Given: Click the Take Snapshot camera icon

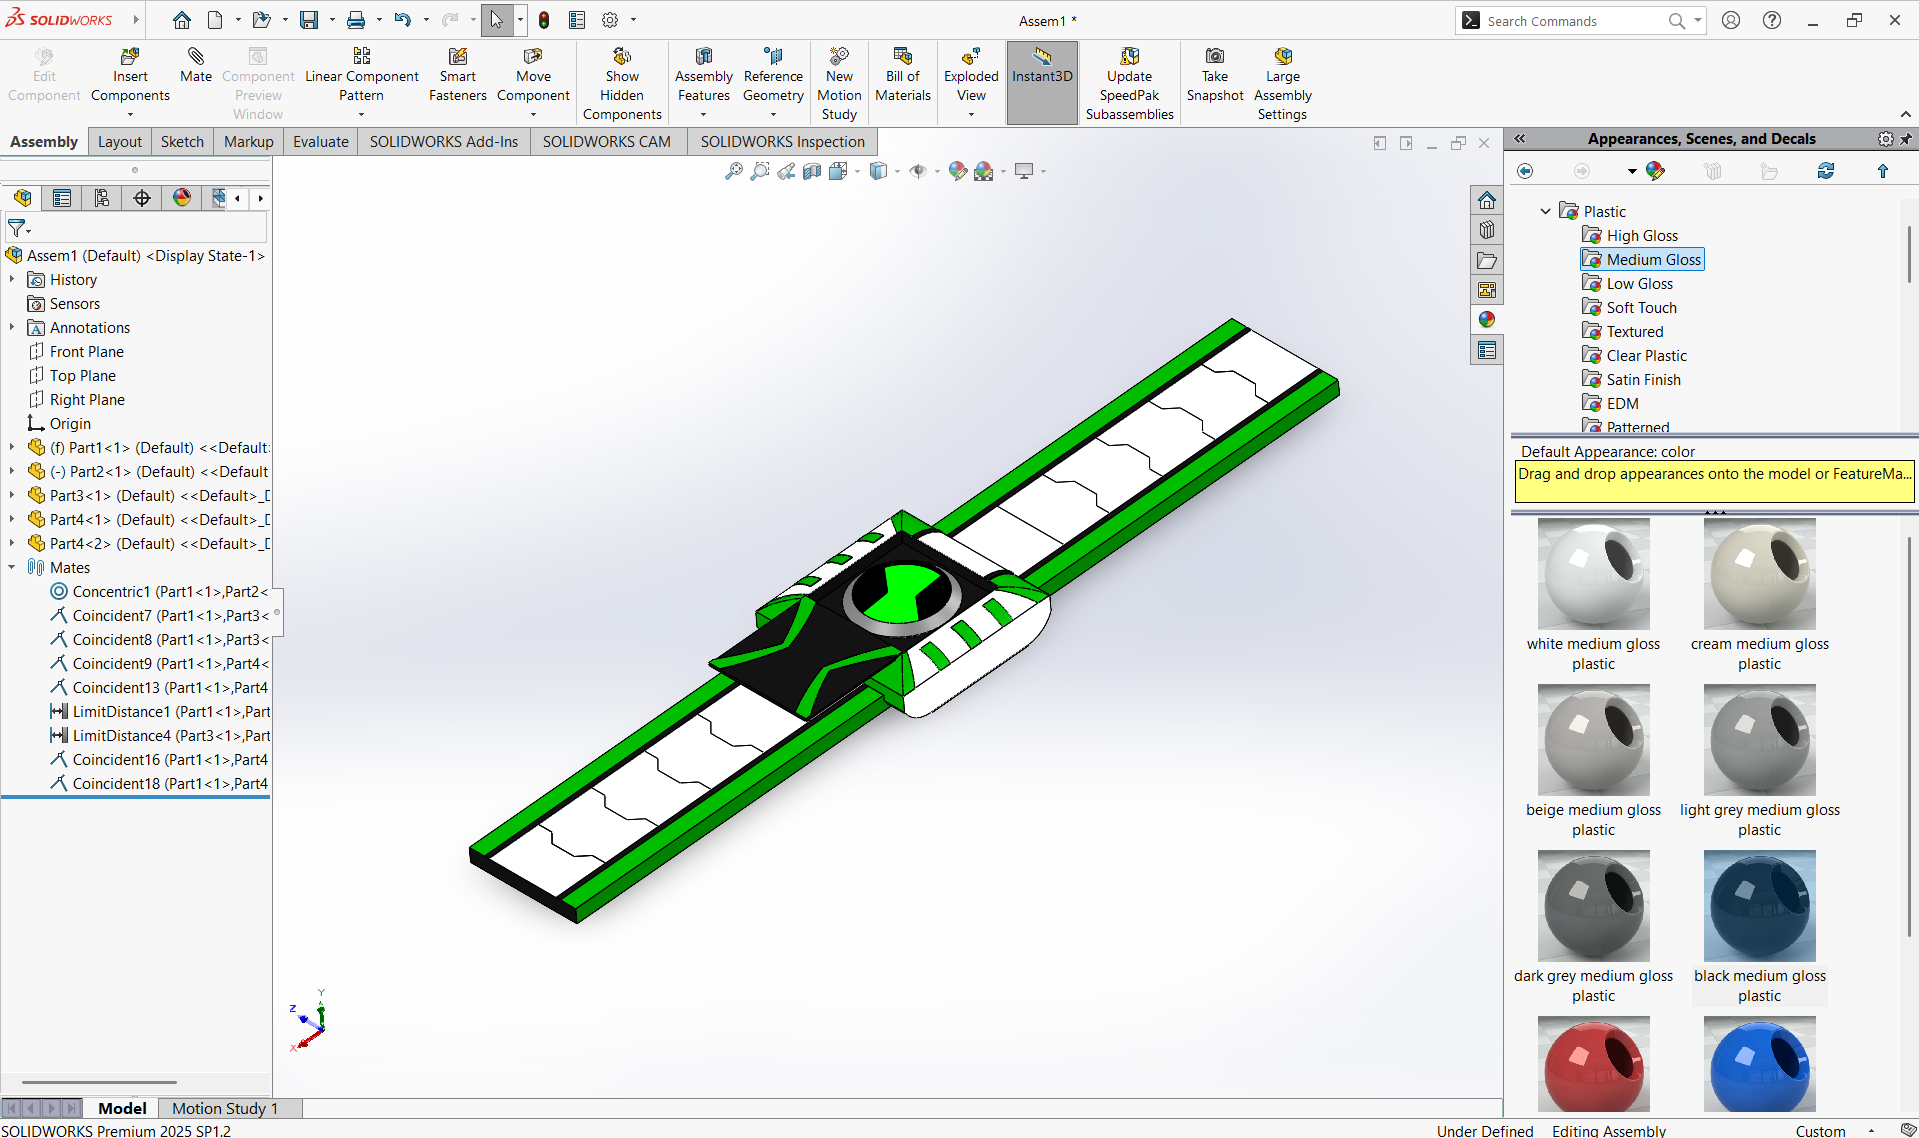Looking at the screenshot, I should click(1214, 57).
